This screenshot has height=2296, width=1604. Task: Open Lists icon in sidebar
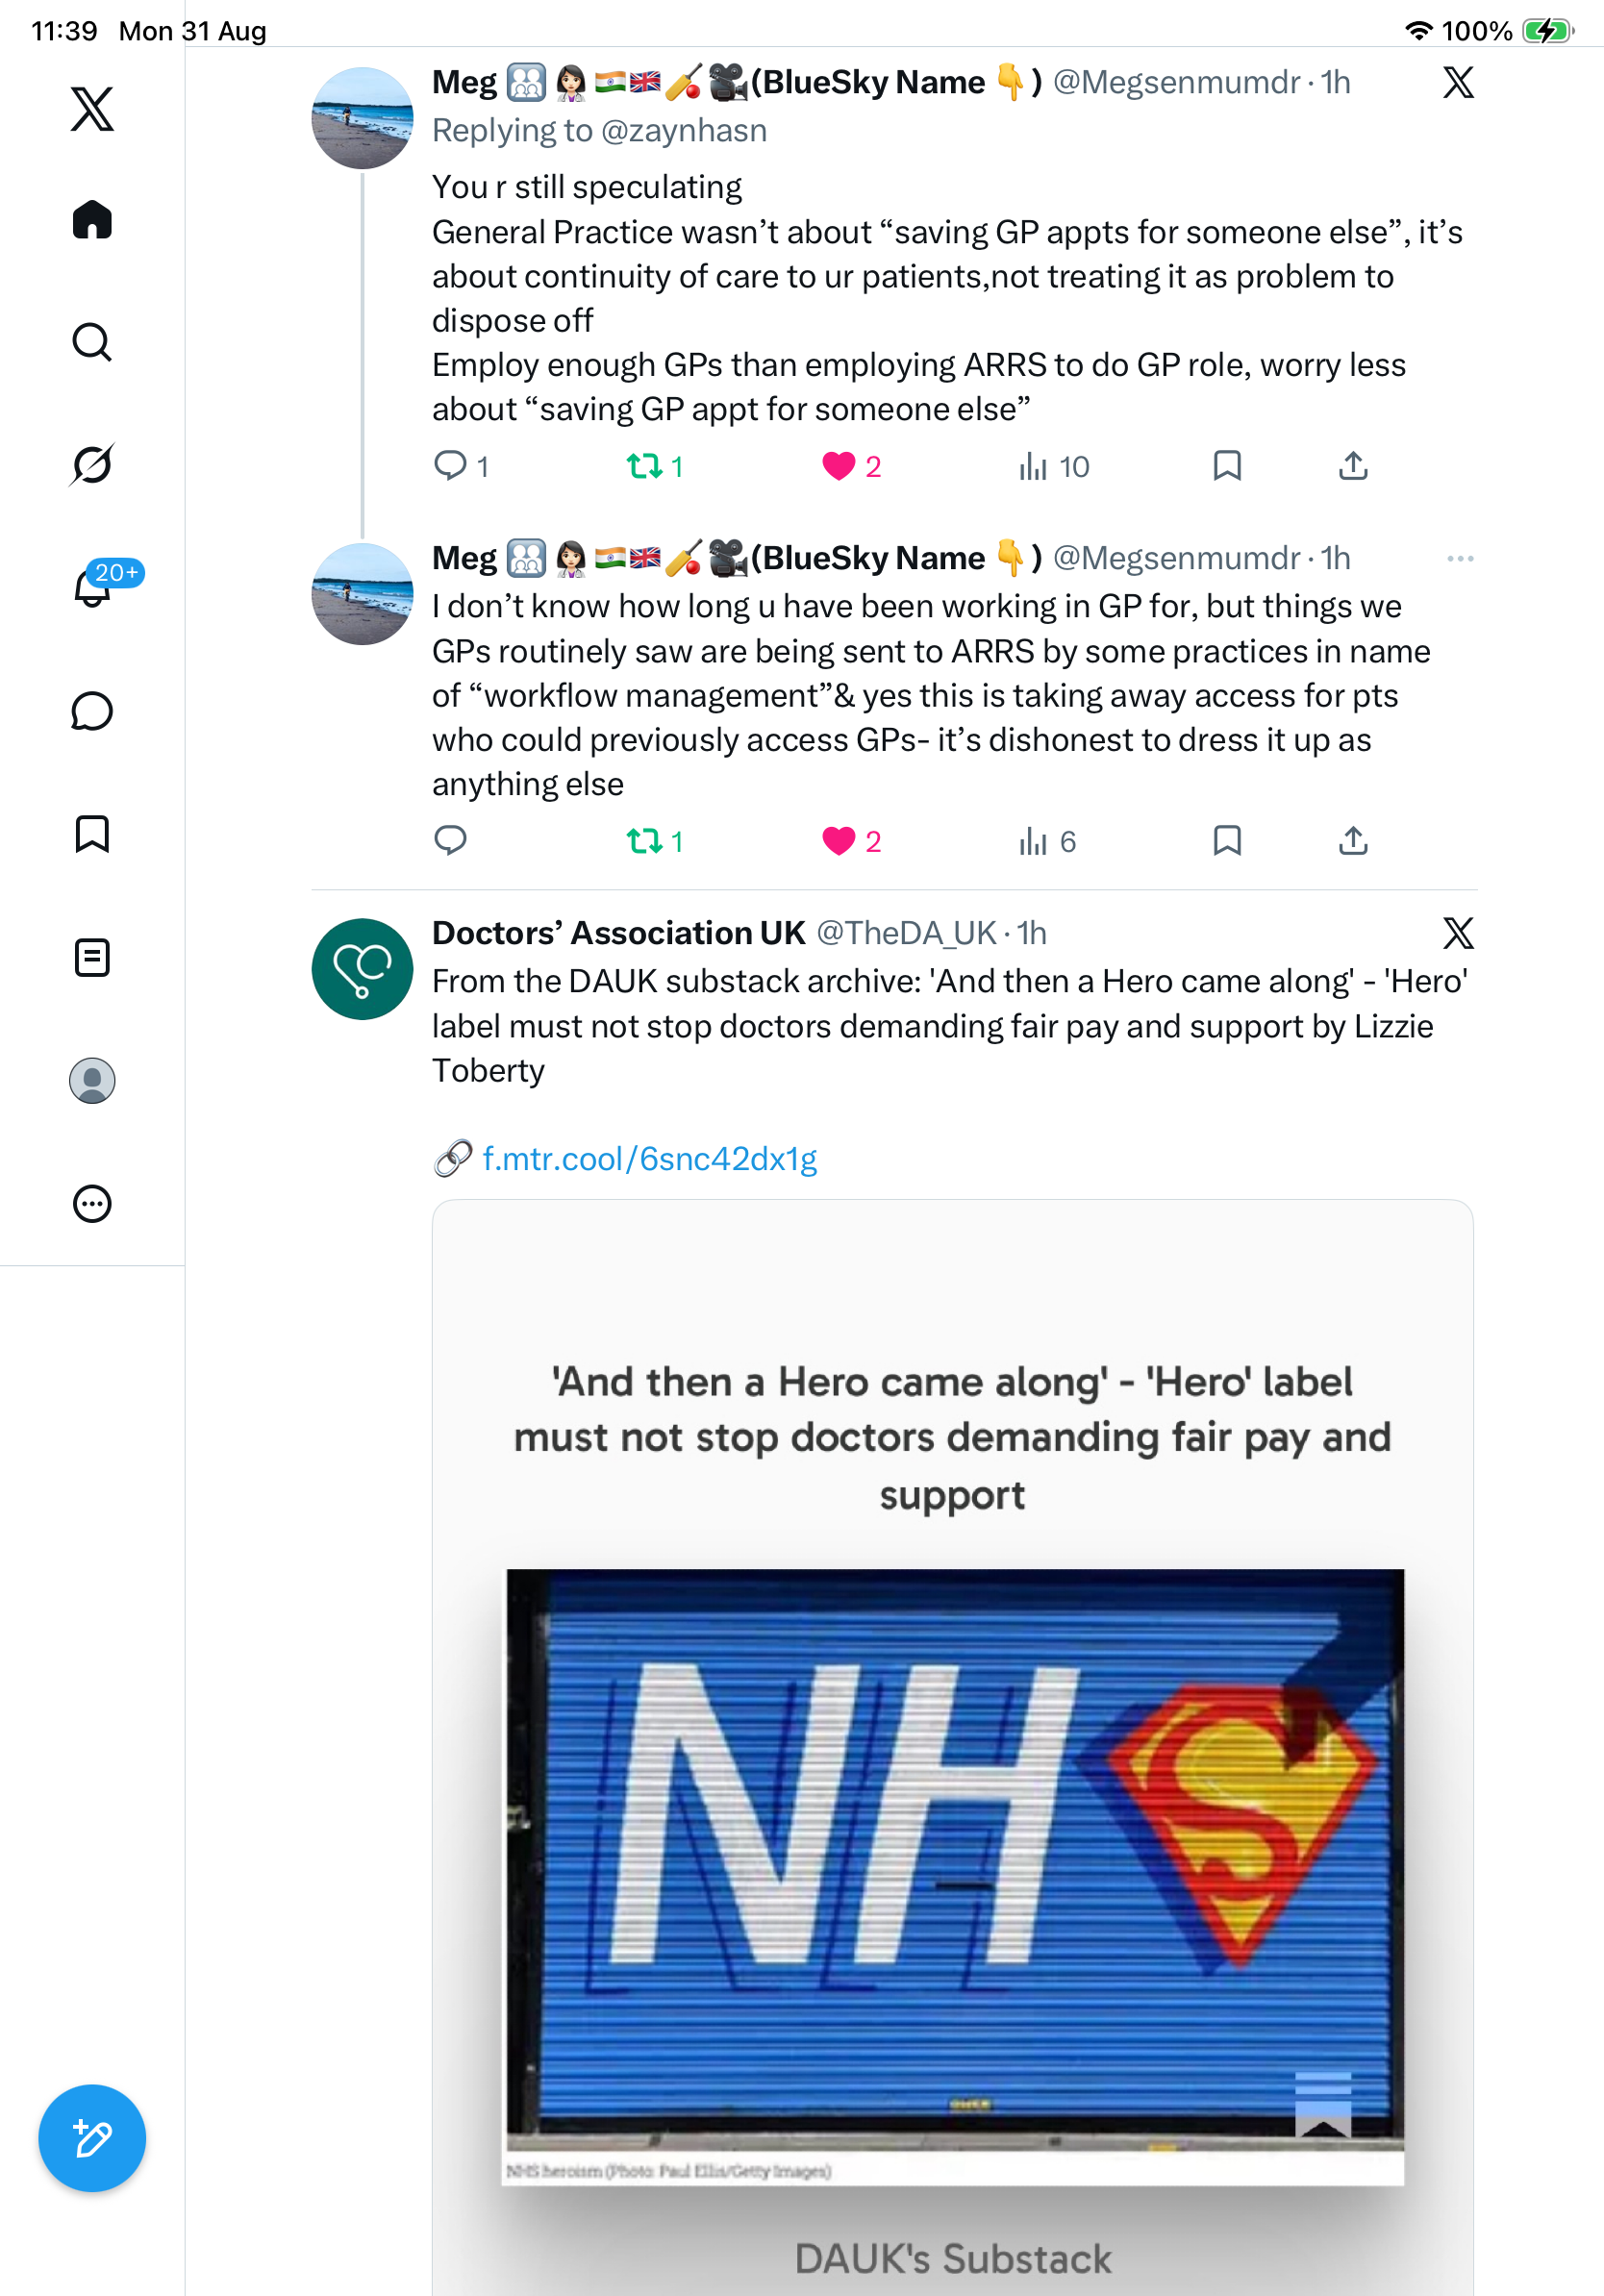(92, 958)
